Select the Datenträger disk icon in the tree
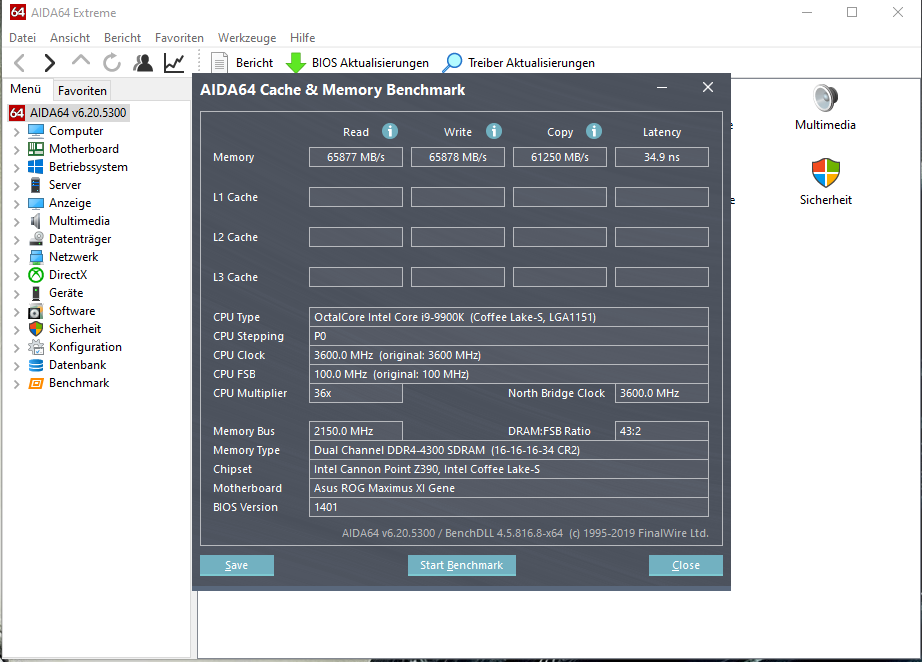The image size is (922, 662). pyautogui.click(x=36, y=239)
